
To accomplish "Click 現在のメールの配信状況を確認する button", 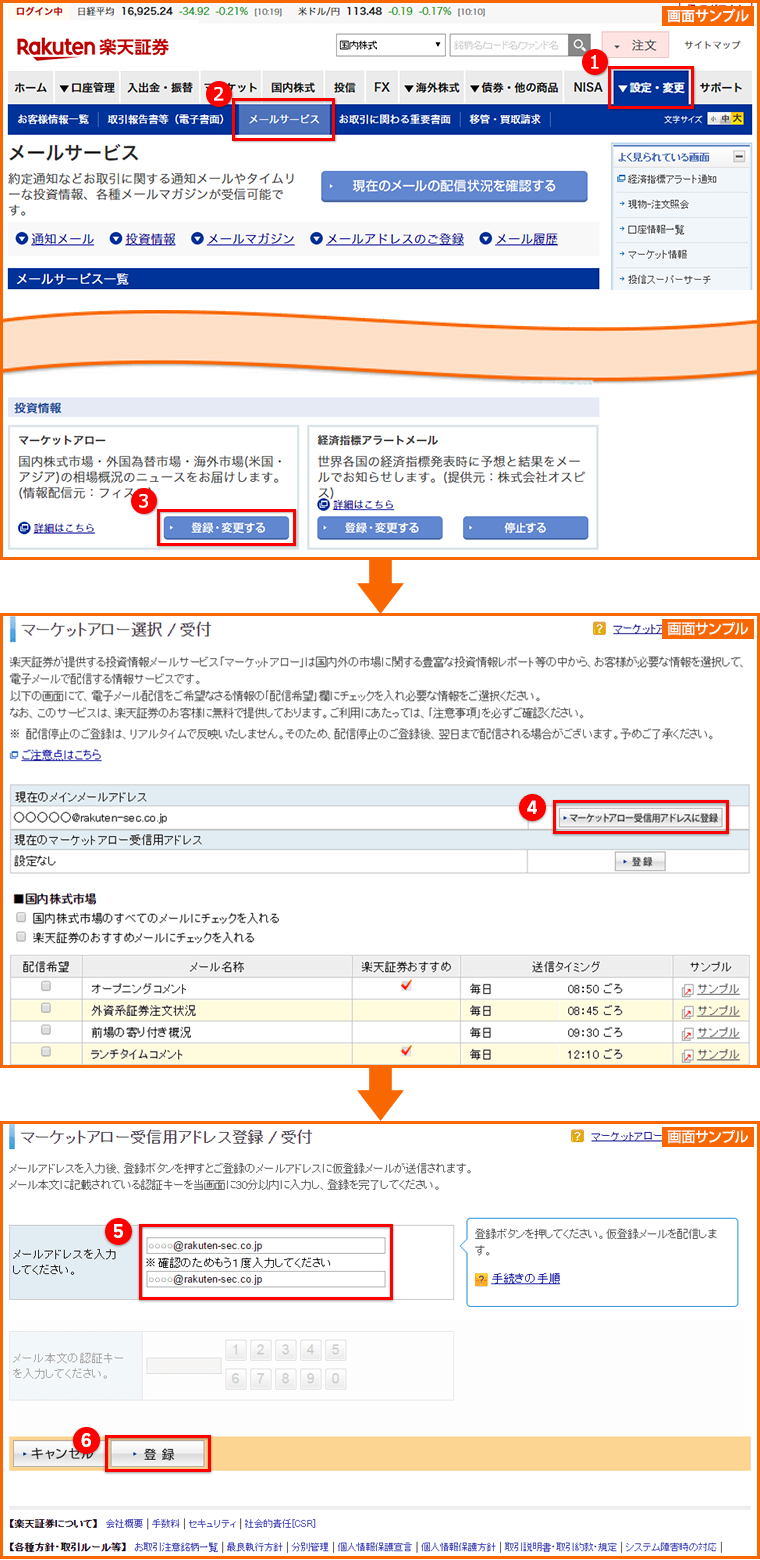I will (x=454, y=186).
